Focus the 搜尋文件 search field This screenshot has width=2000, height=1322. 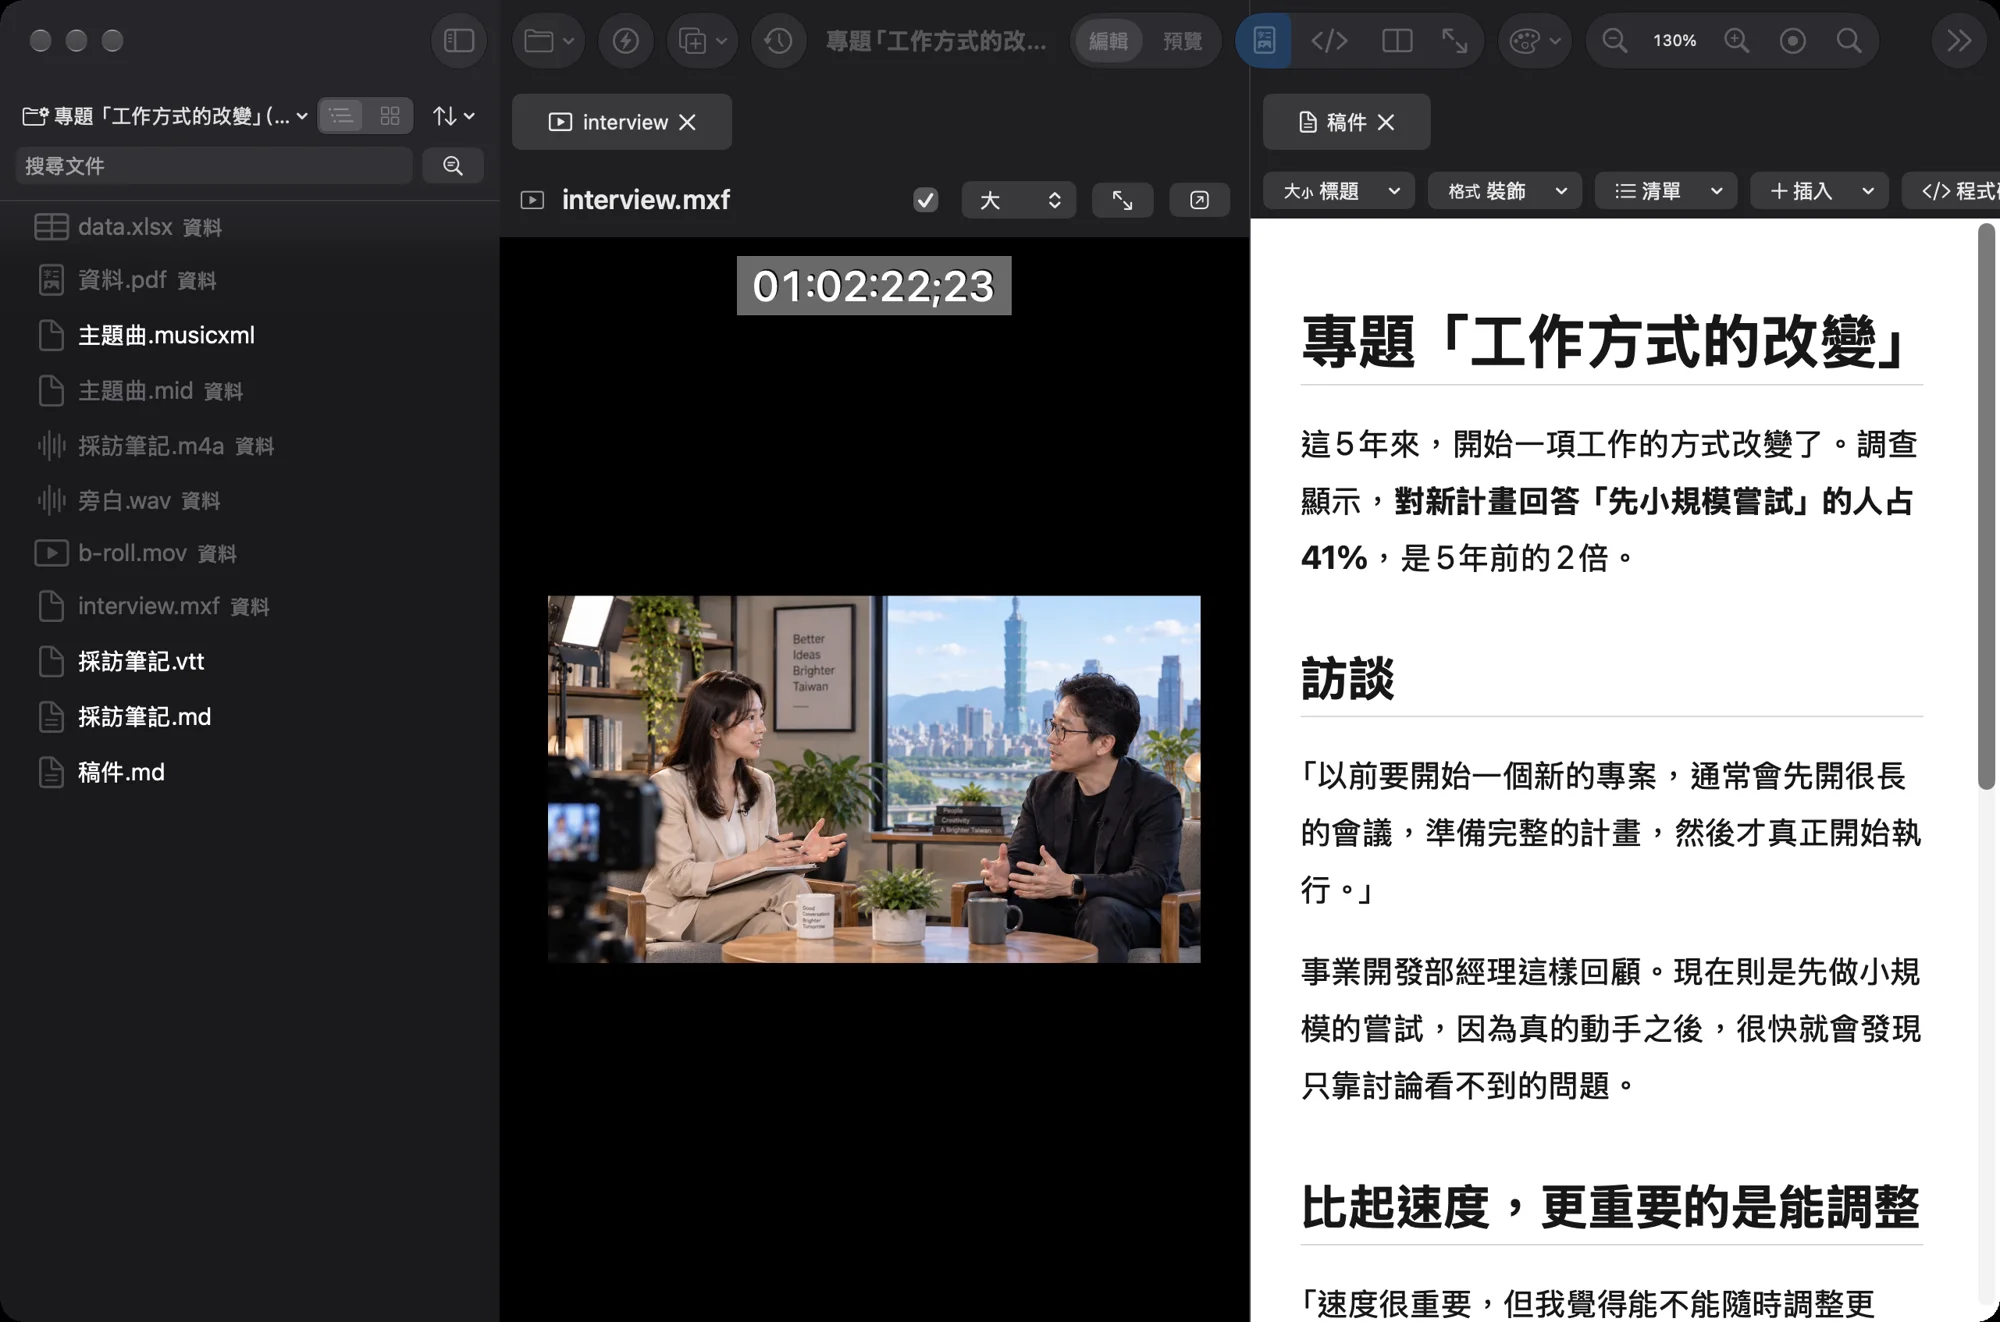point(214,166)
